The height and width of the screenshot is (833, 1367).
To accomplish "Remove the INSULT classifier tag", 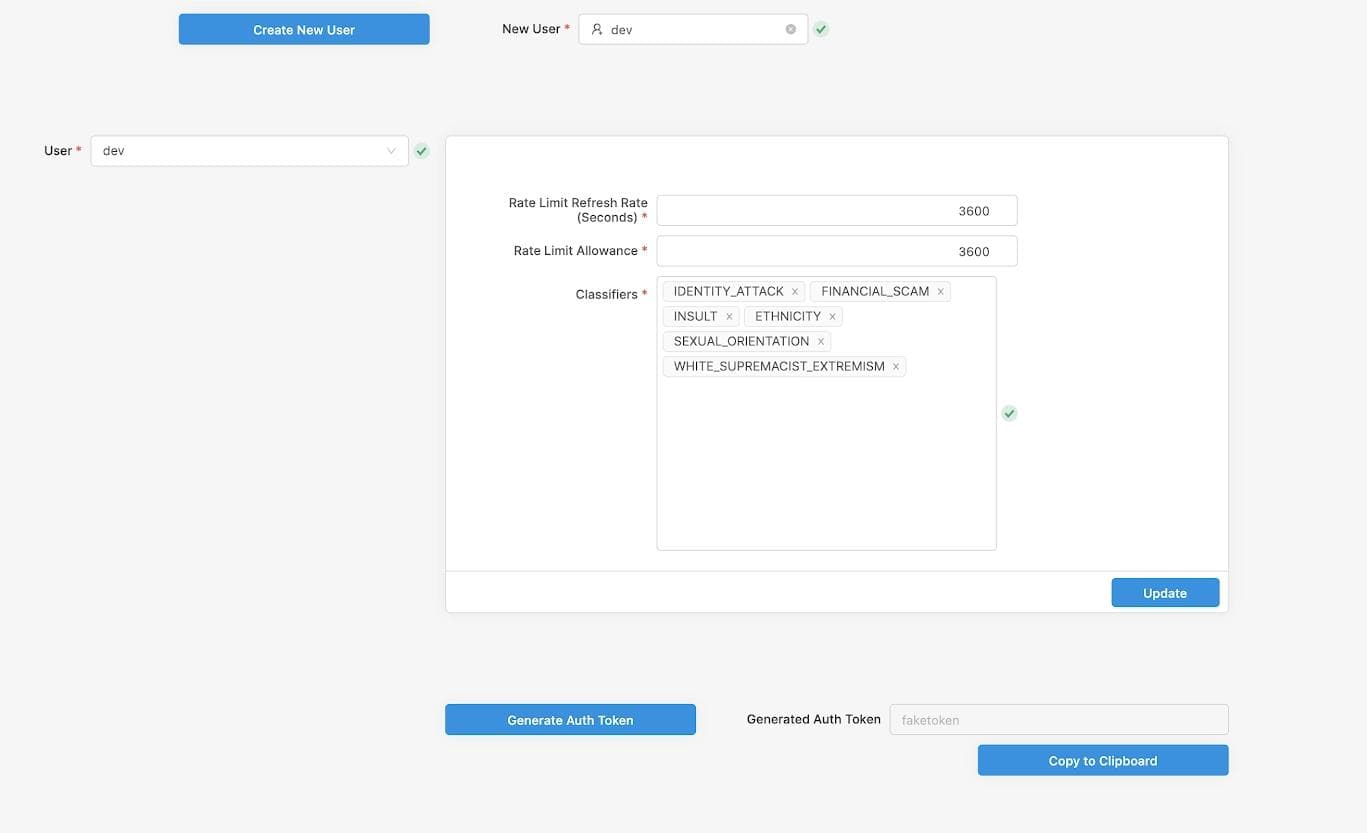I will click(729, 317).
